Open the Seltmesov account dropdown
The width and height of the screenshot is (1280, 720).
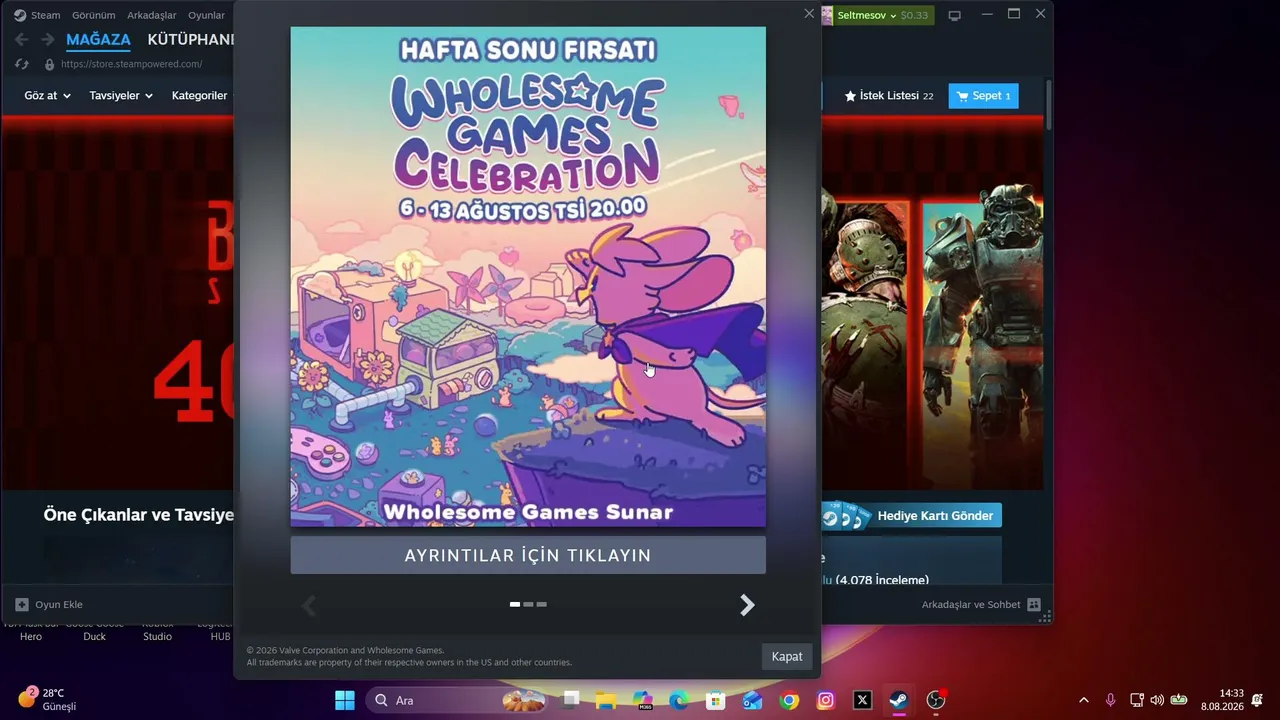[866, 15]
